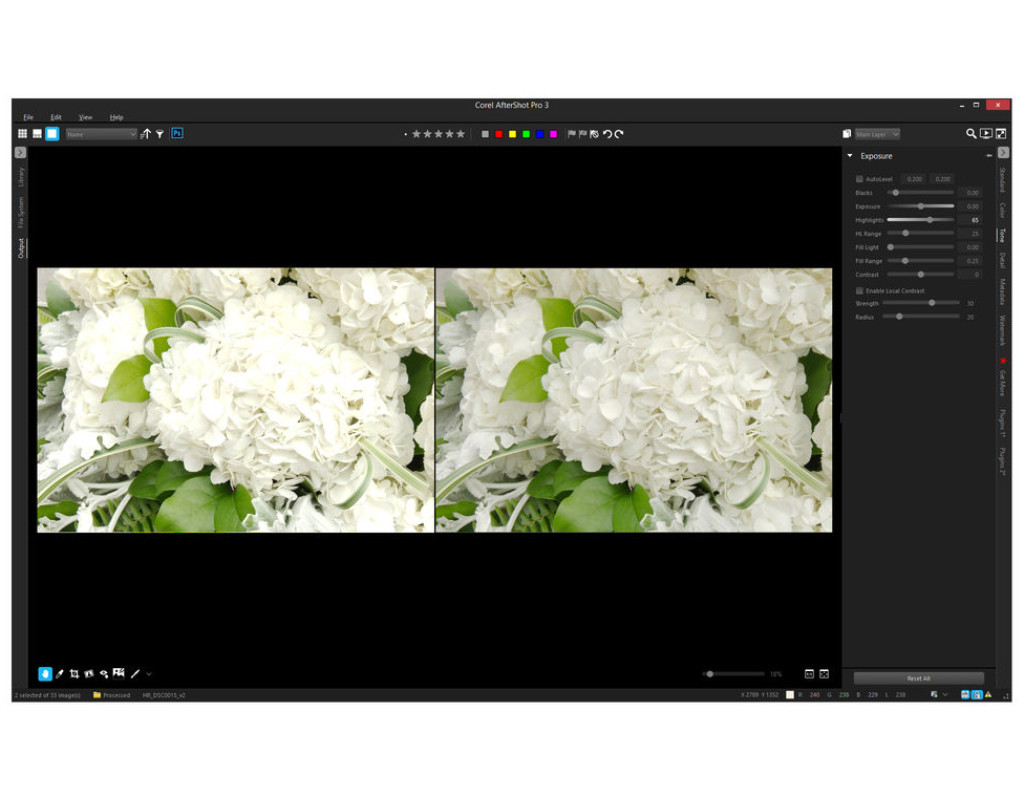The height and width of the screenshot is (800, 1024).
Task: Select the Crop tool in bottom toolbar
Action: [x=74, y=674]
